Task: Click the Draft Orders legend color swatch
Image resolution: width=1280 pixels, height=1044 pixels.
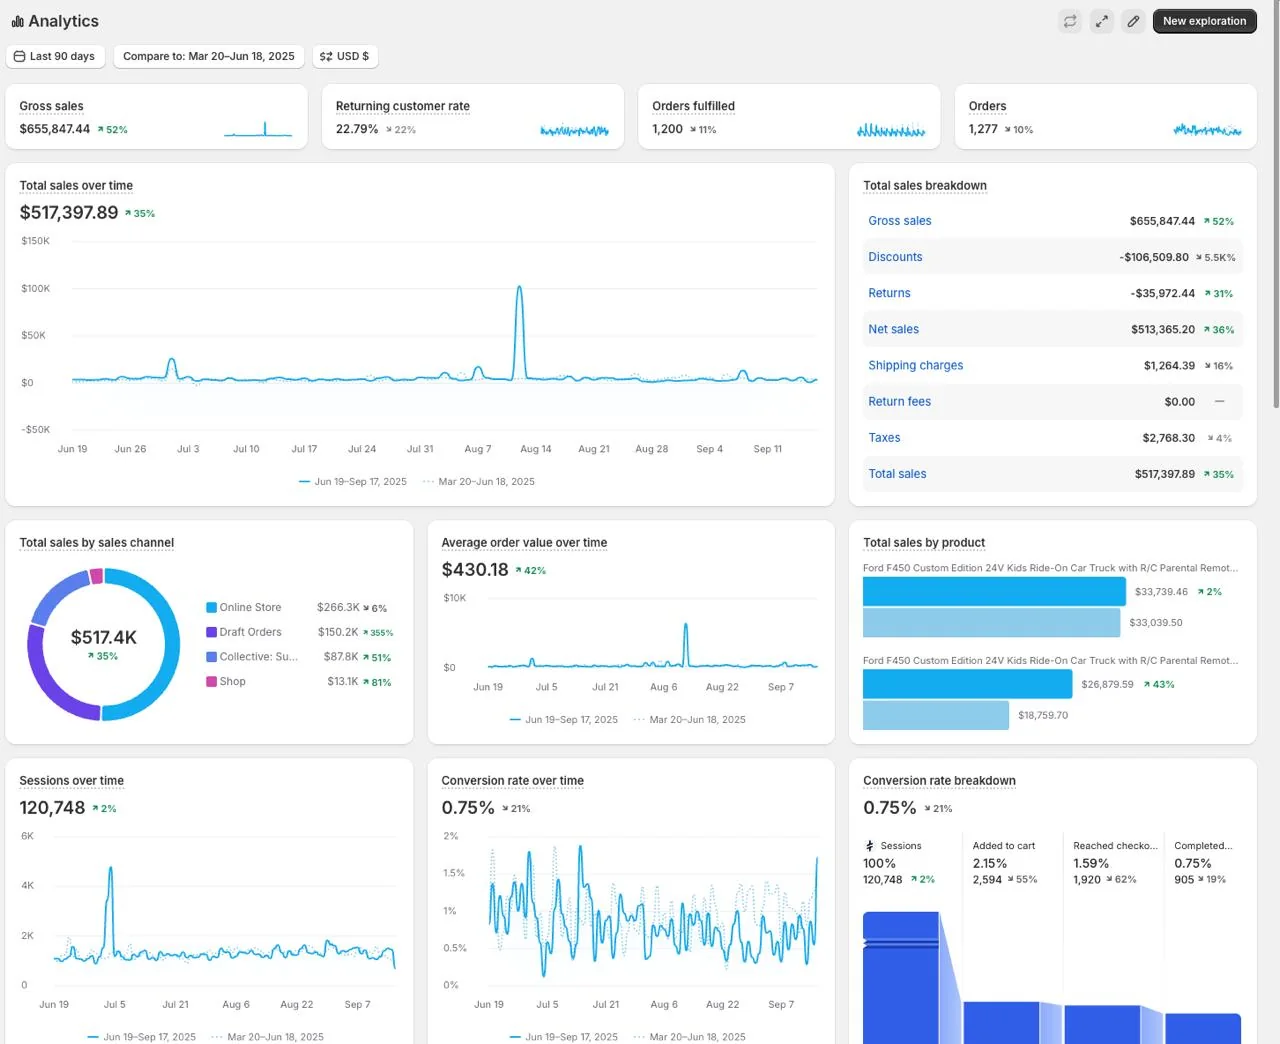Action: pyautogui.click(x=212, y=632)
